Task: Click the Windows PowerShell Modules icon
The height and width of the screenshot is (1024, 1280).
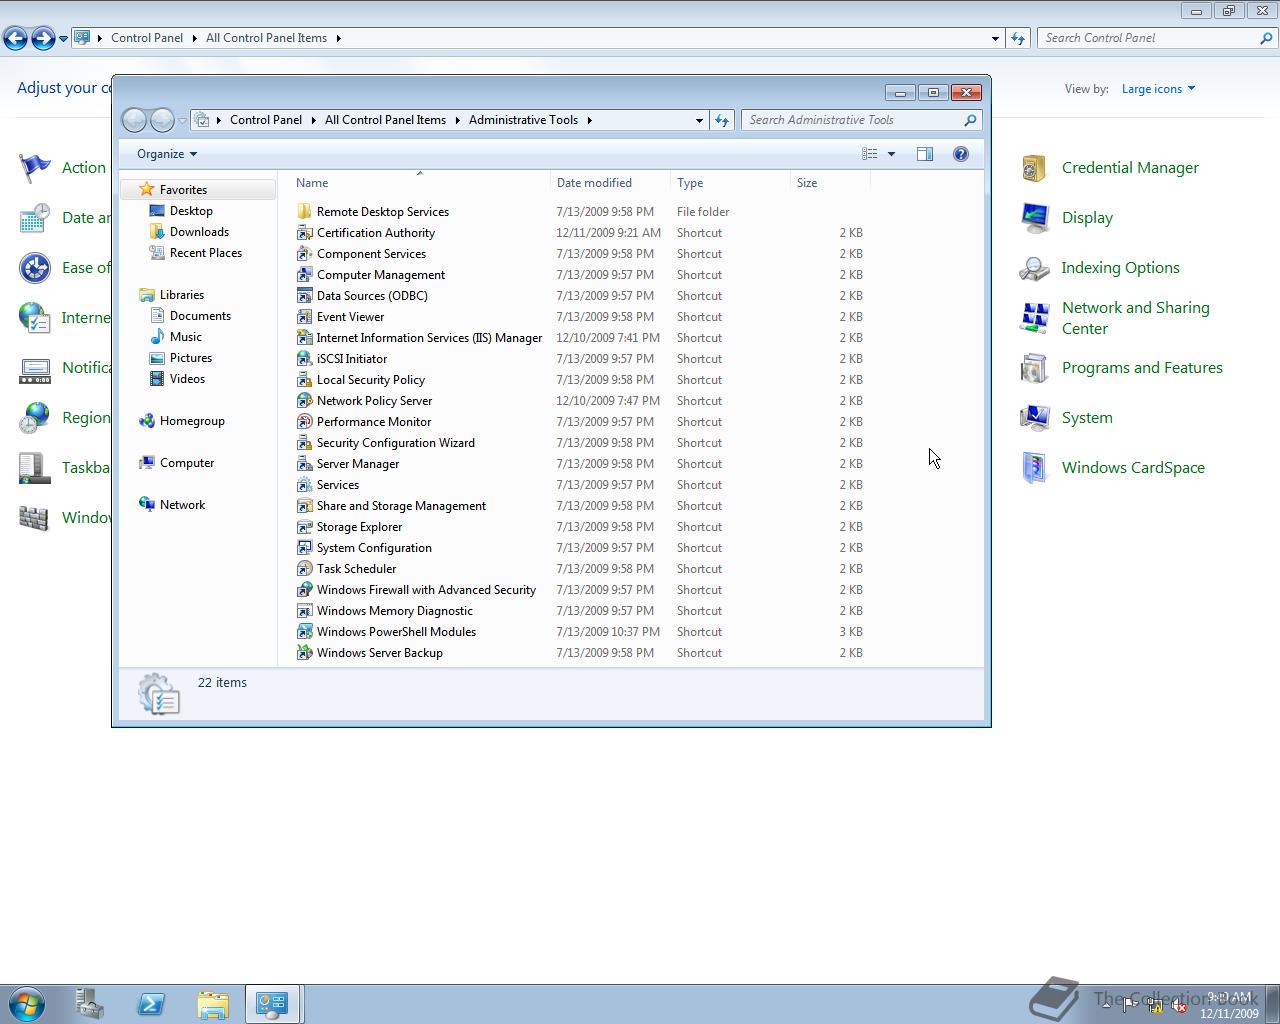Action: point(304,632)
